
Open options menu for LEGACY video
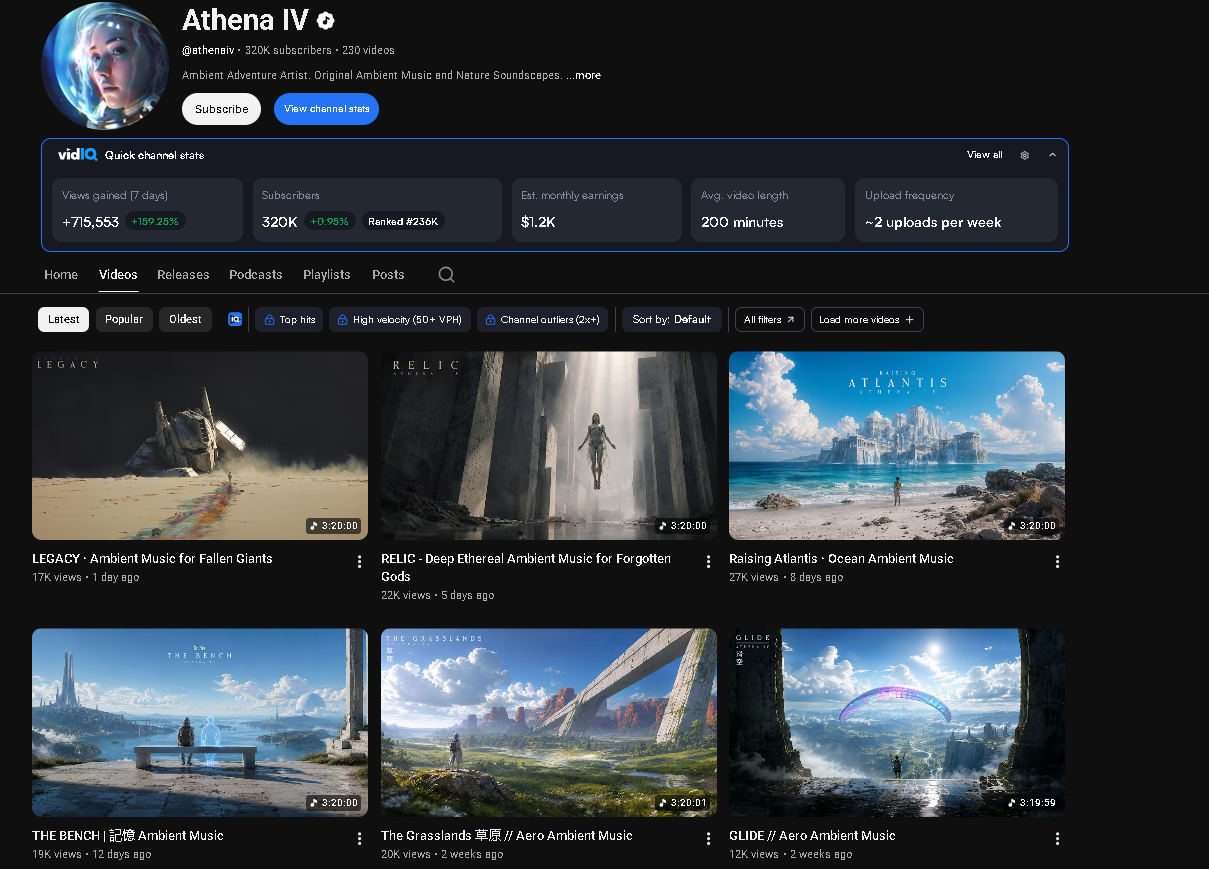(x=359, y=562)
